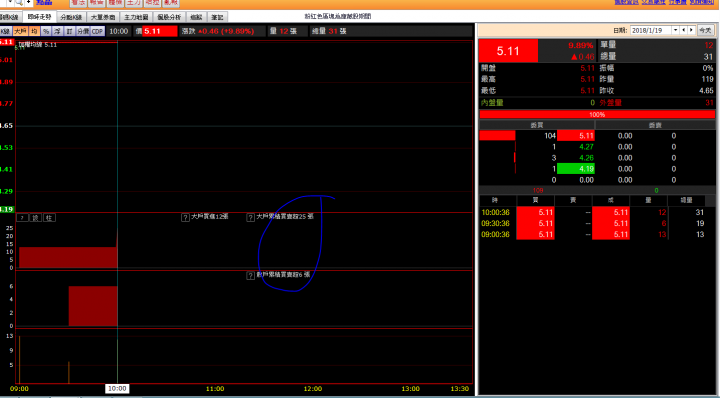
Task: Click the 10:00 time marker on axis
Action: 117,388
